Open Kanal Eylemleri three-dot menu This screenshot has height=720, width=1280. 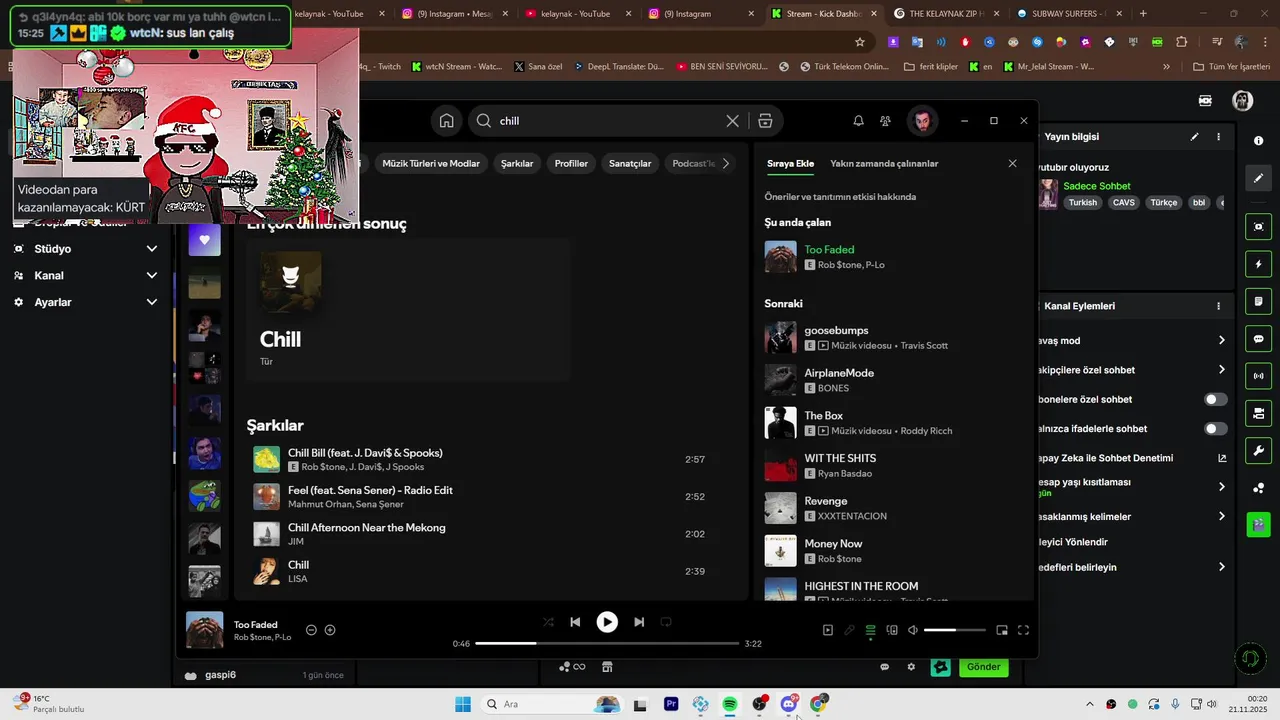click(x=1218, y=306)
